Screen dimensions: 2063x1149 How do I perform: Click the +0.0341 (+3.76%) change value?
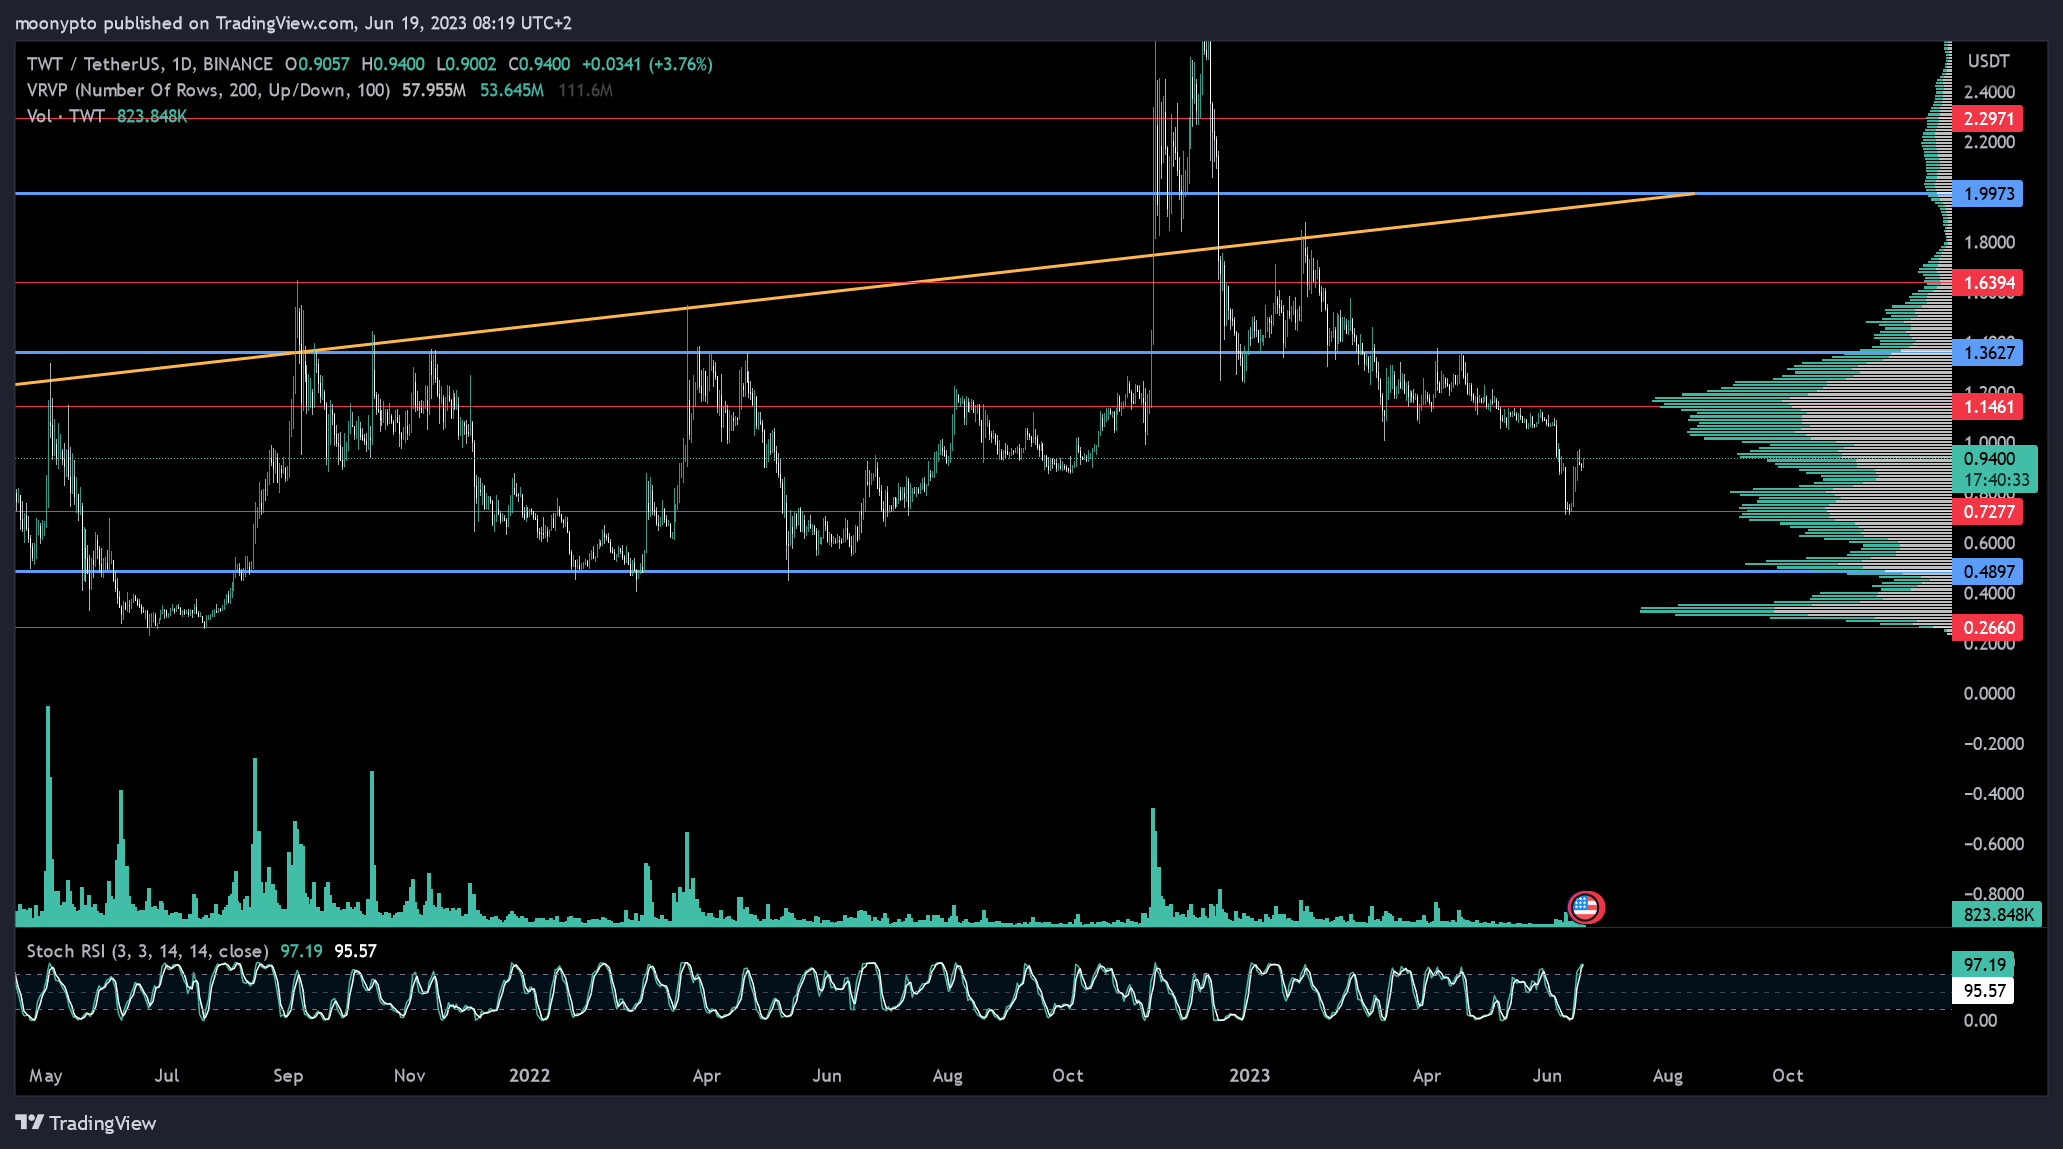[647, 64]
